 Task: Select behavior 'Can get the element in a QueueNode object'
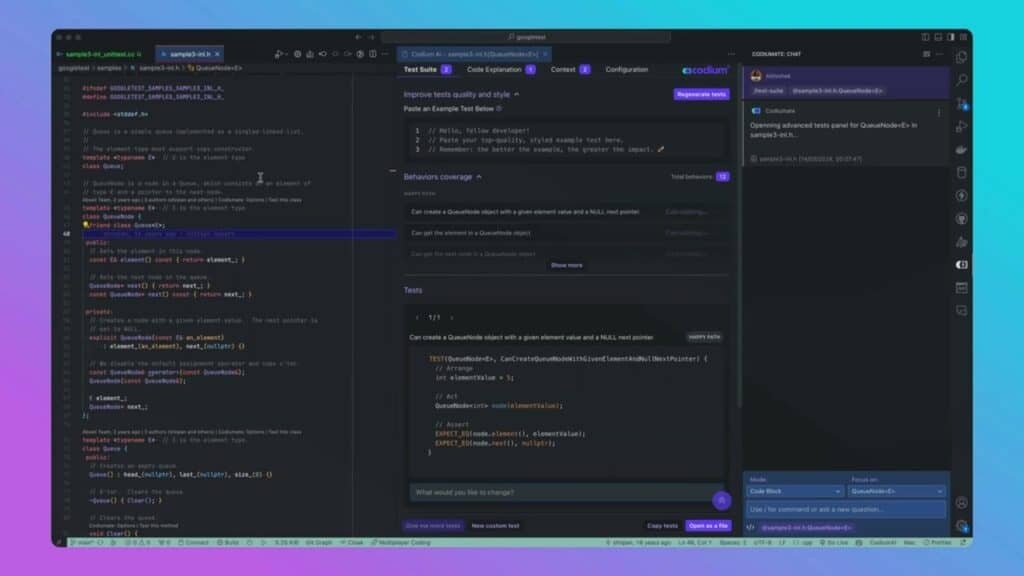(x=566, y=232)
